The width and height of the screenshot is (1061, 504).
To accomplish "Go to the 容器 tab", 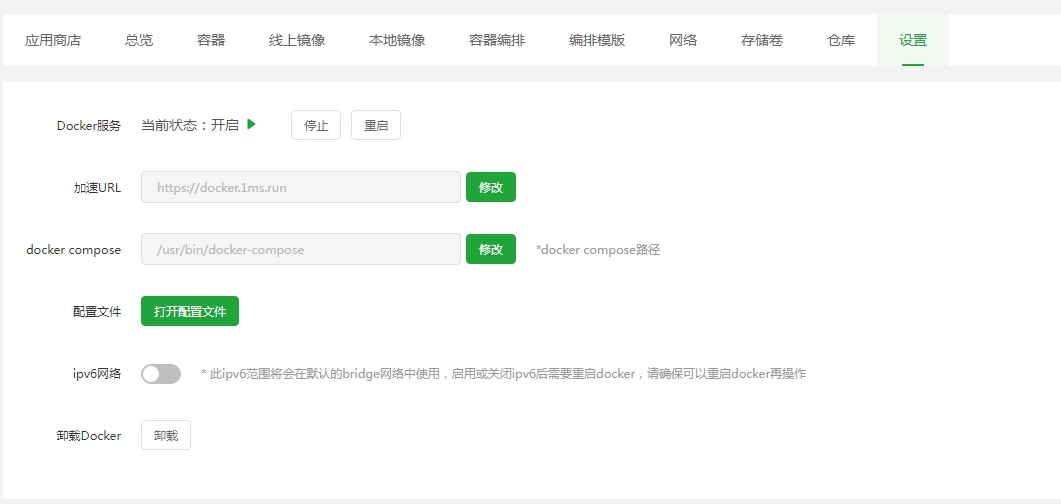I will click(211, 41).
